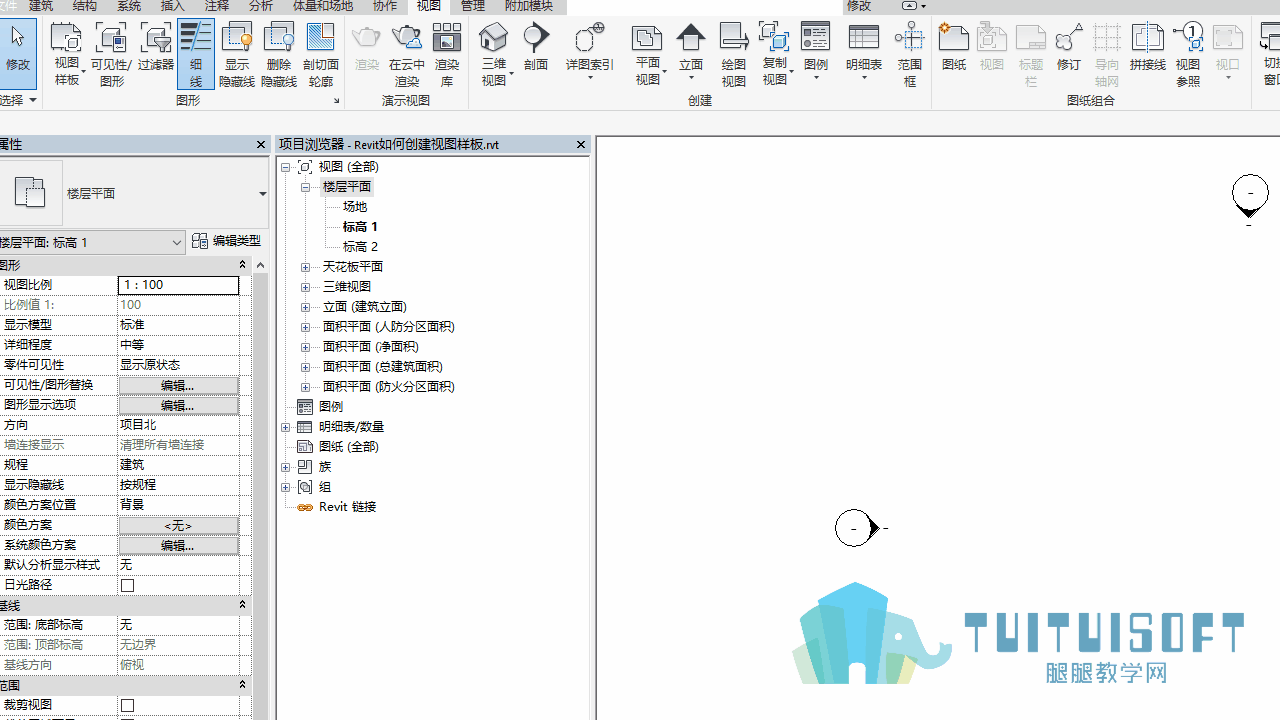
Task: Click the 显示隐藏线 show hidden lines tool
Action: 237,54
